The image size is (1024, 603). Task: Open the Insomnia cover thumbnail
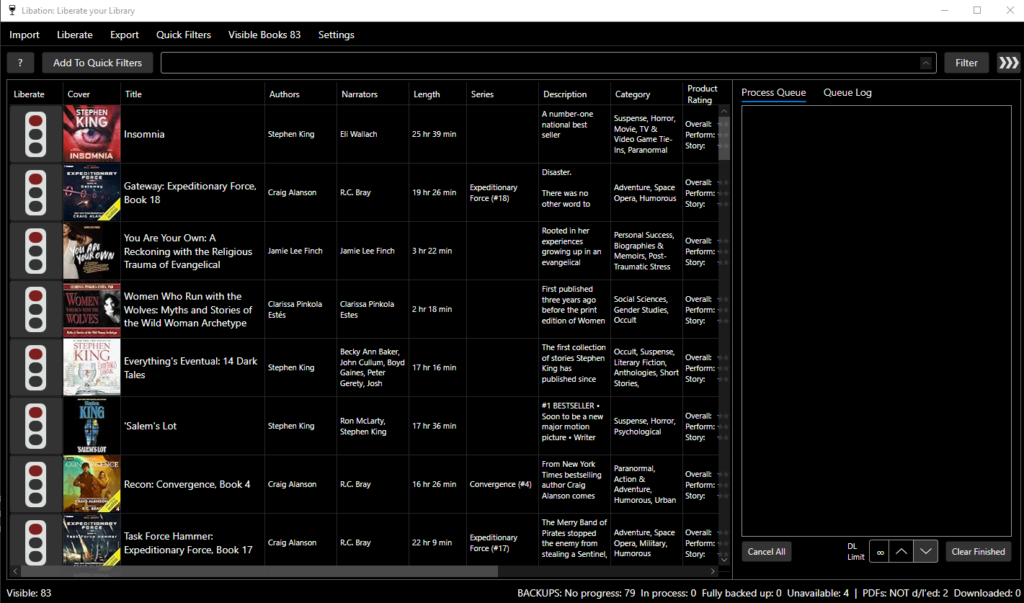tap(92, 134)
